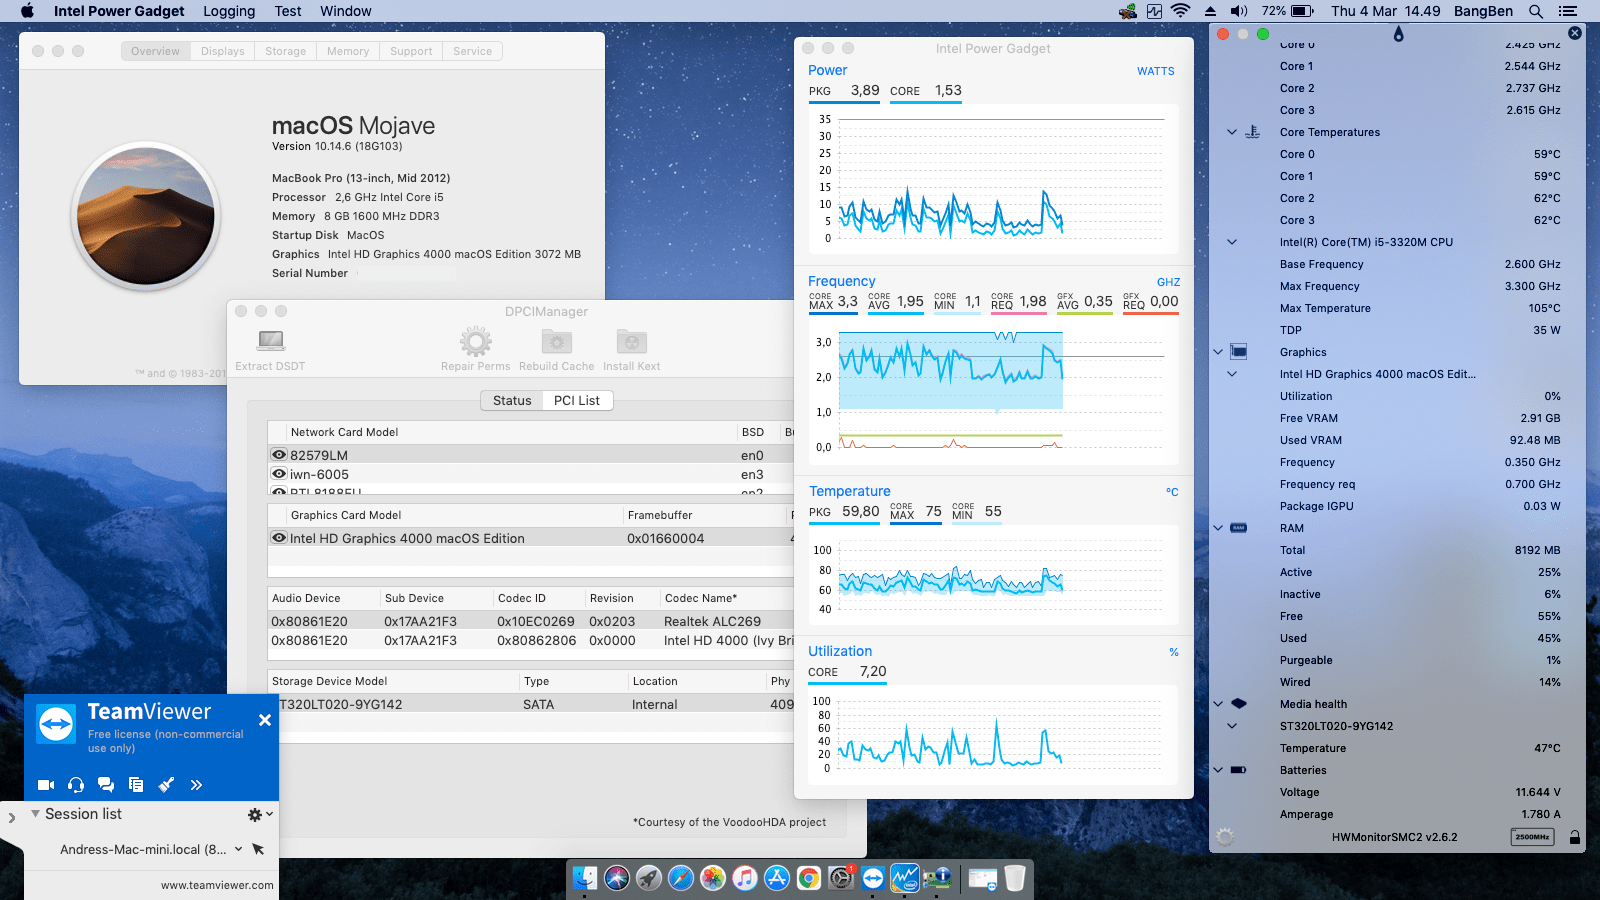This screenshot has height=900, width=1600.
Task: Select Realtek ALC269 audio row
Action: click(532, 621)
